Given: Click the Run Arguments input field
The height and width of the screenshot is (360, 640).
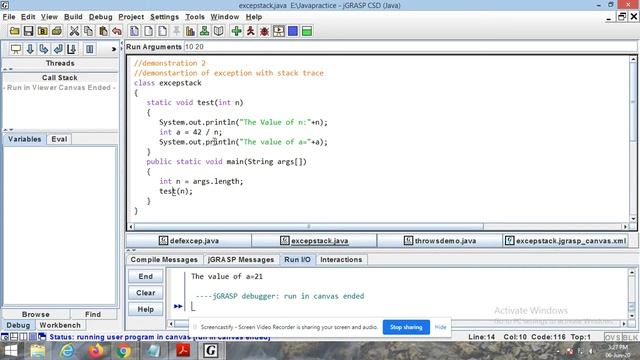Looking at the screenshot, I should [x=410, y=47].
